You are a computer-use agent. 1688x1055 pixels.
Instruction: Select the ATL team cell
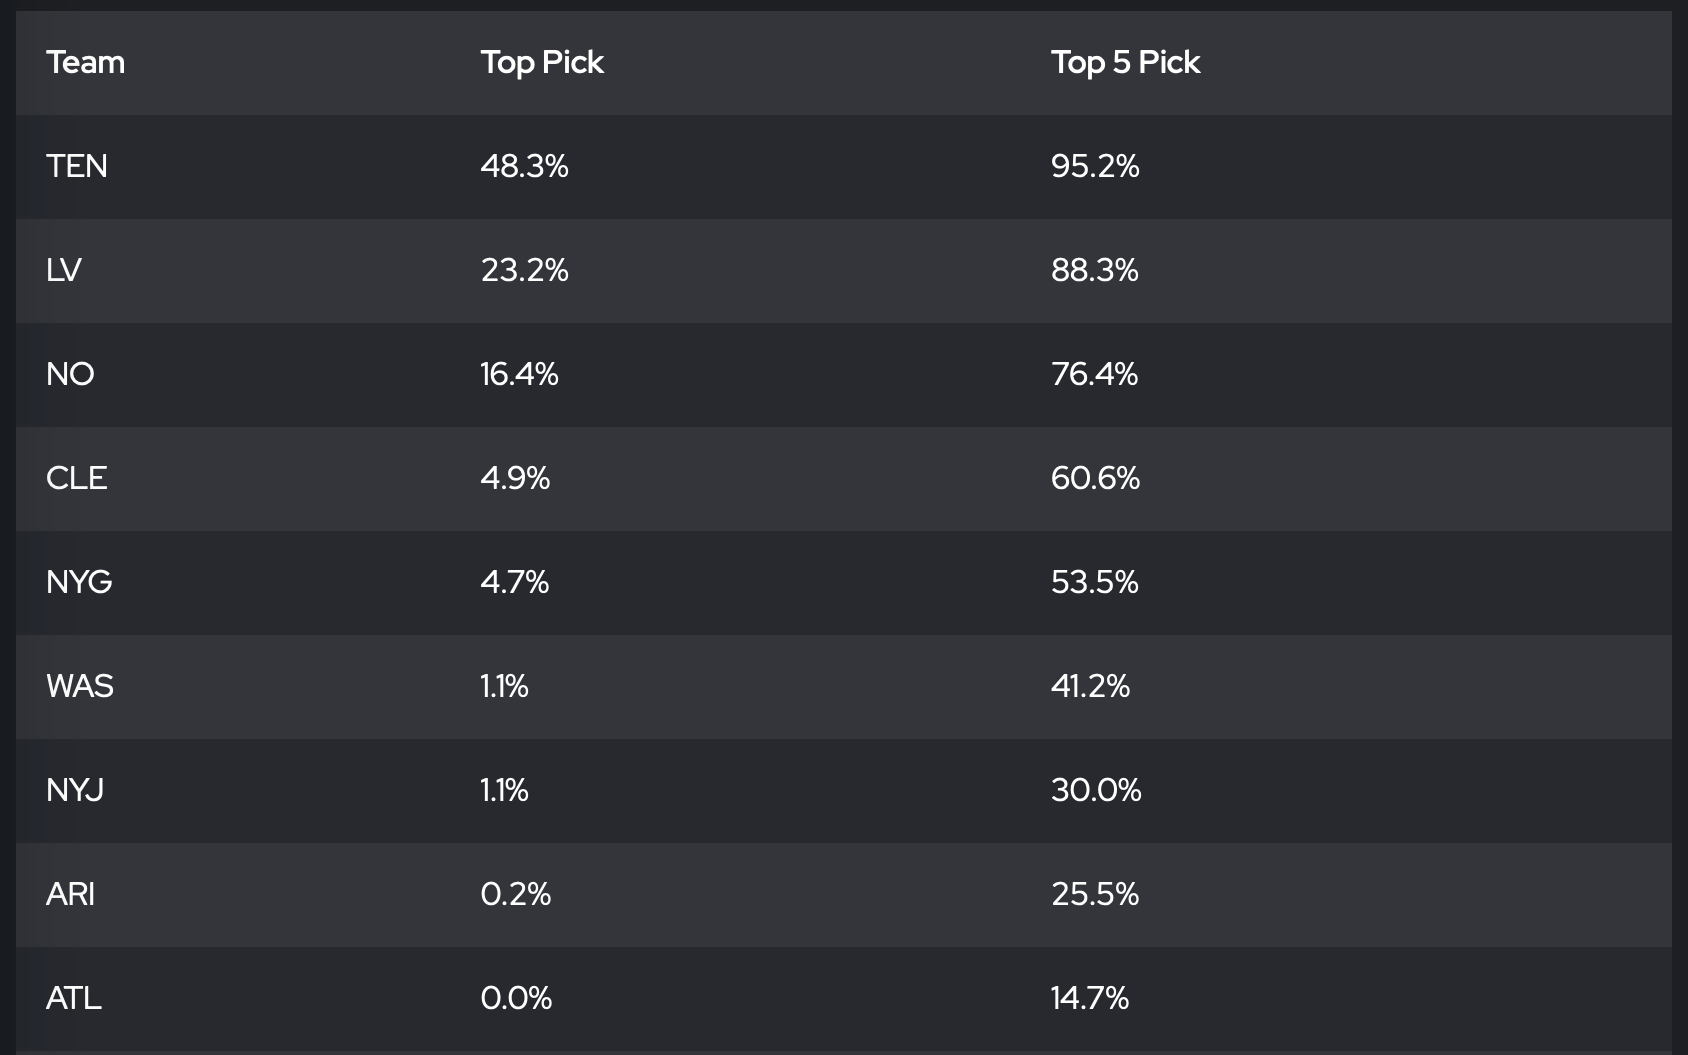pos(74,998)
